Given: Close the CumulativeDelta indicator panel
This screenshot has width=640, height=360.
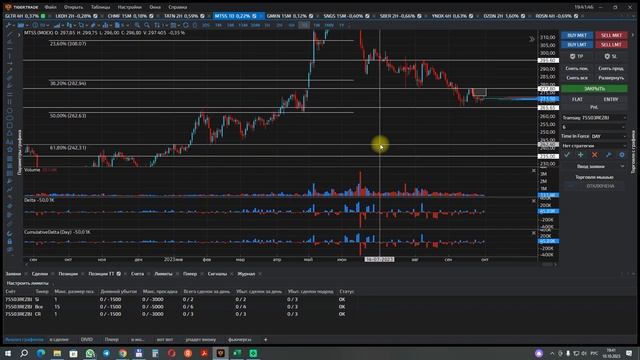Looking at the screenshot, I should click(x=533, y=233).
